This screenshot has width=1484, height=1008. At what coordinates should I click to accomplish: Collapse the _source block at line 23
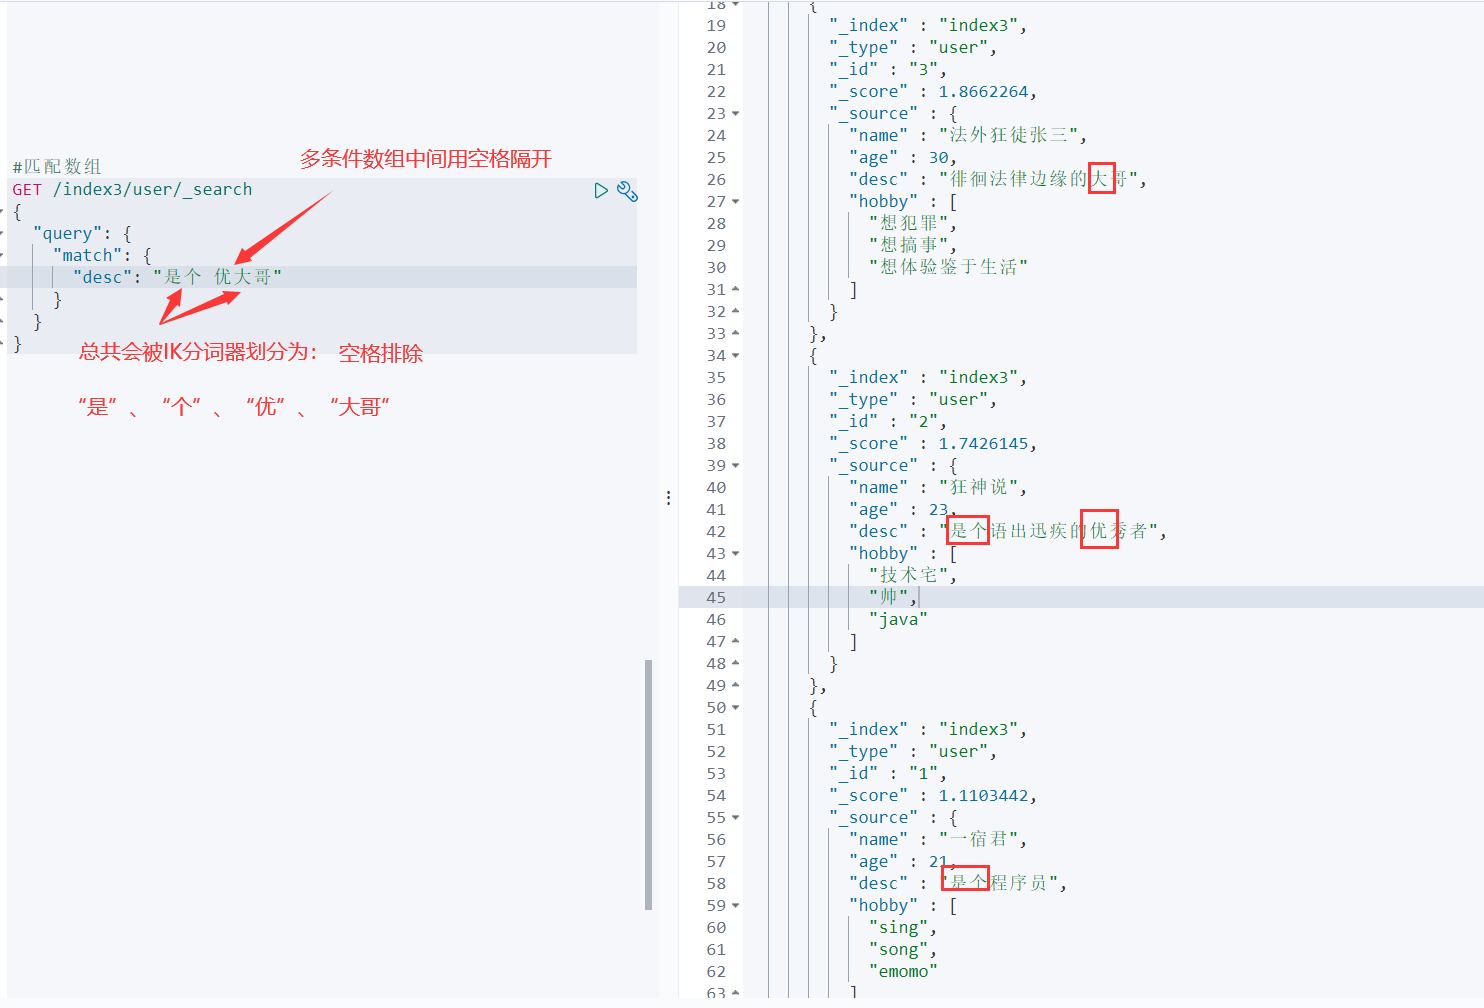(736, 114)
